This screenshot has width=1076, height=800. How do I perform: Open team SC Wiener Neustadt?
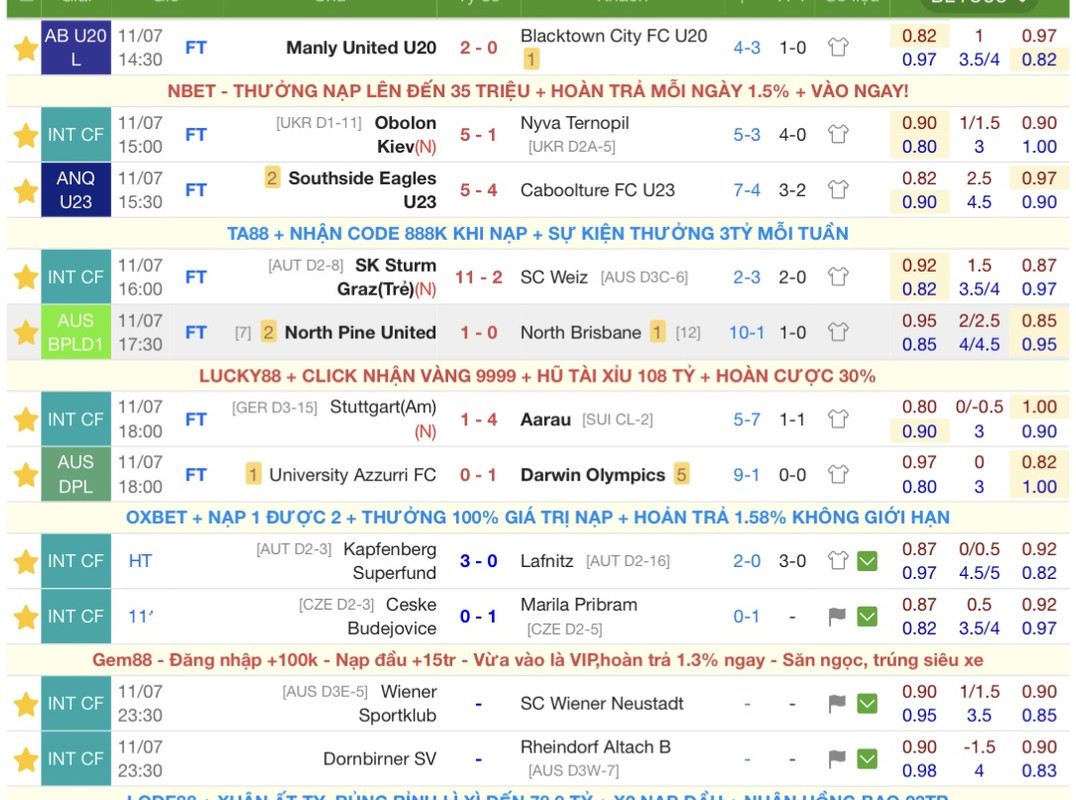[602, 703]
